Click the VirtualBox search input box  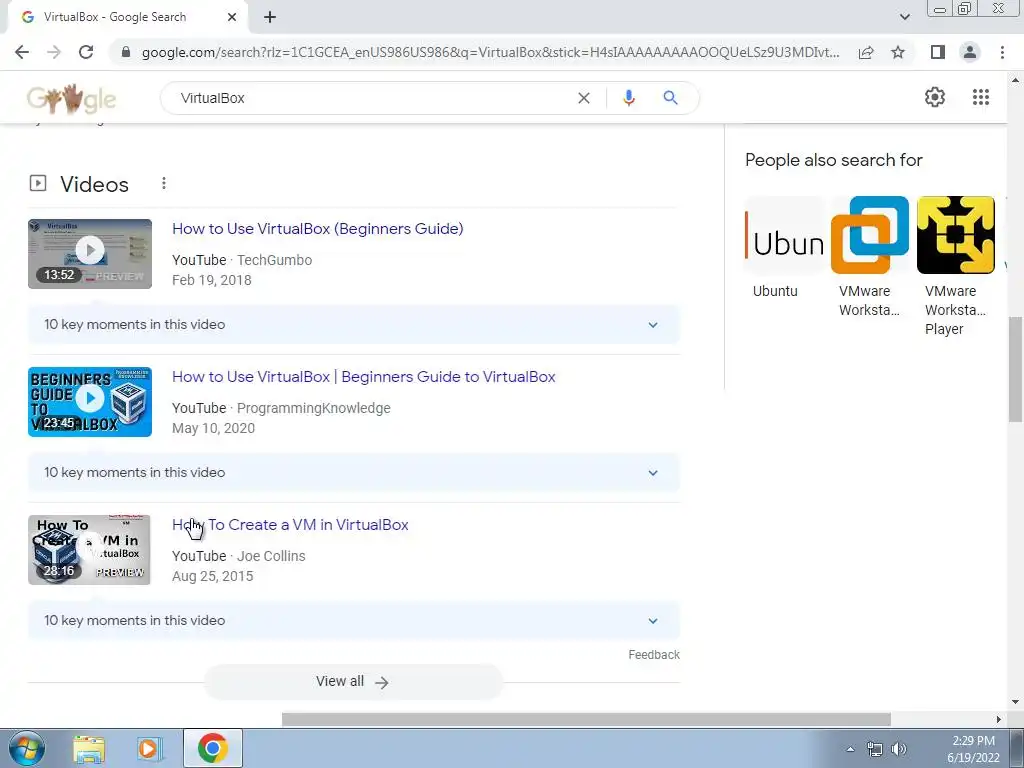372,98
